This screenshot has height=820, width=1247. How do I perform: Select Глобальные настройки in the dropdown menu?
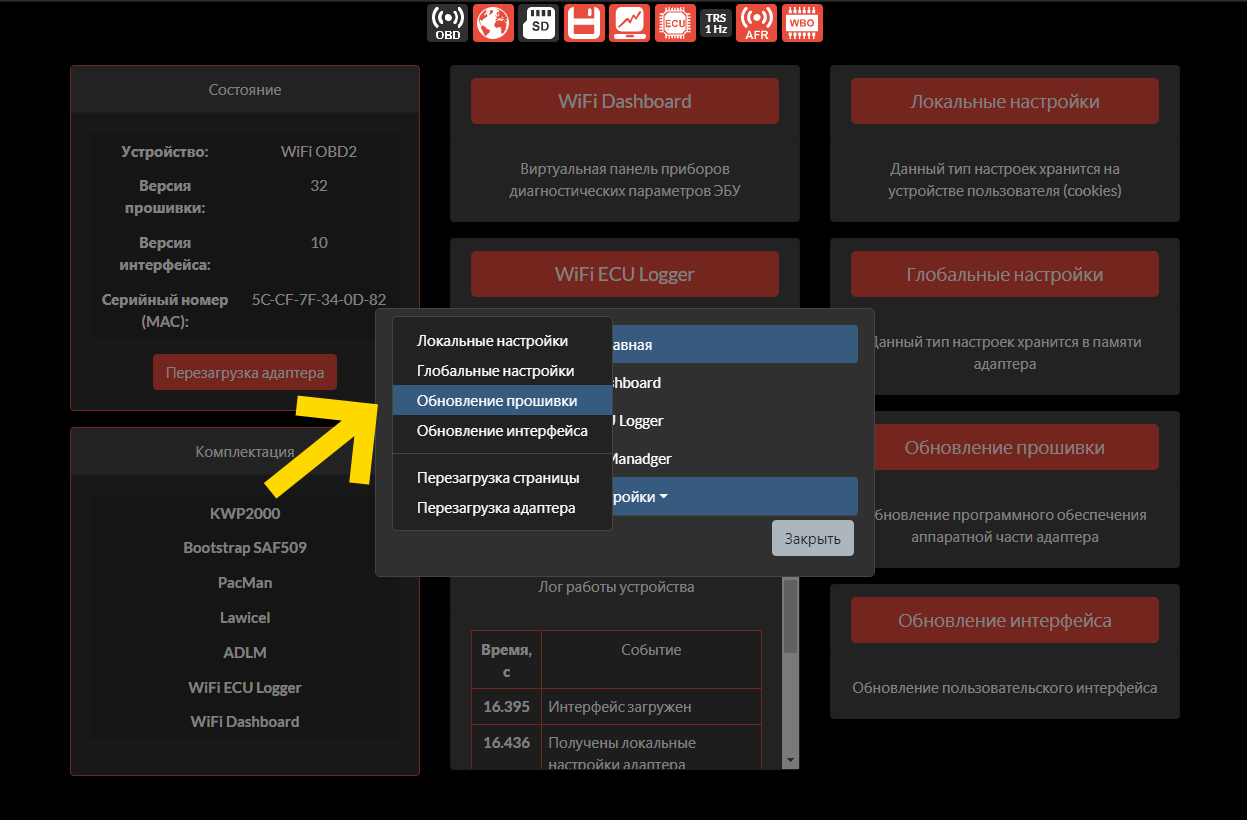(495, 371)
